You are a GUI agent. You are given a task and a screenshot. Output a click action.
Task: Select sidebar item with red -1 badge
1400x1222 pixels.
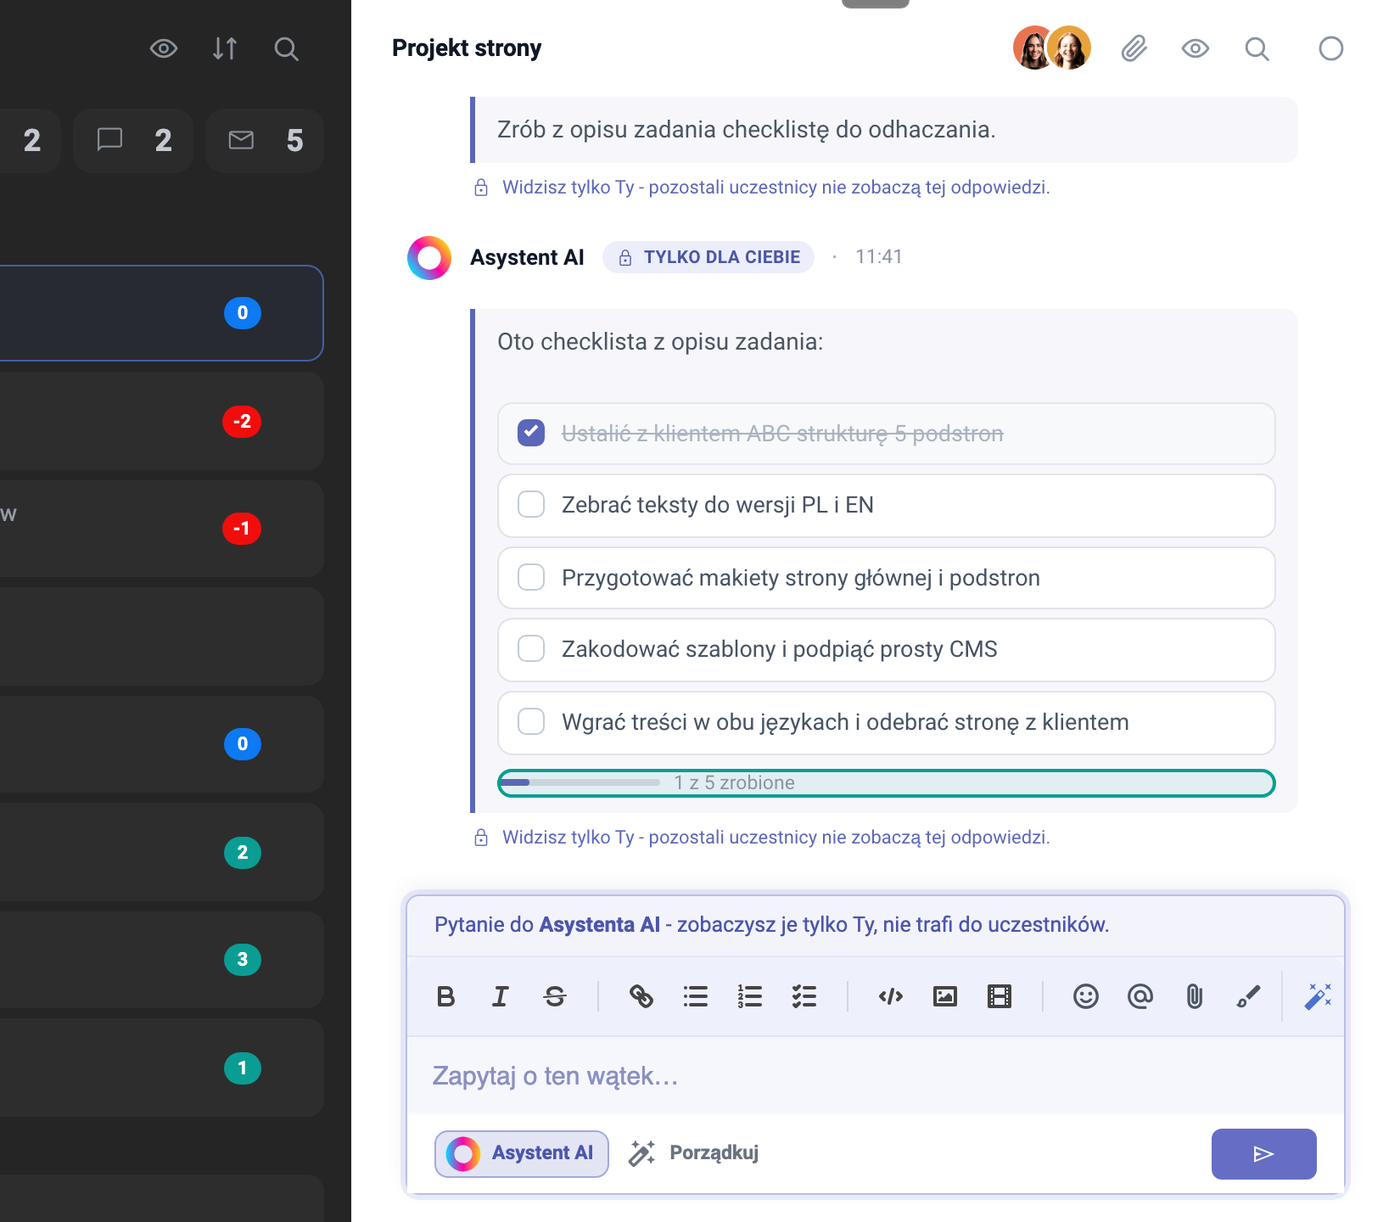click(x=161, y=528)
